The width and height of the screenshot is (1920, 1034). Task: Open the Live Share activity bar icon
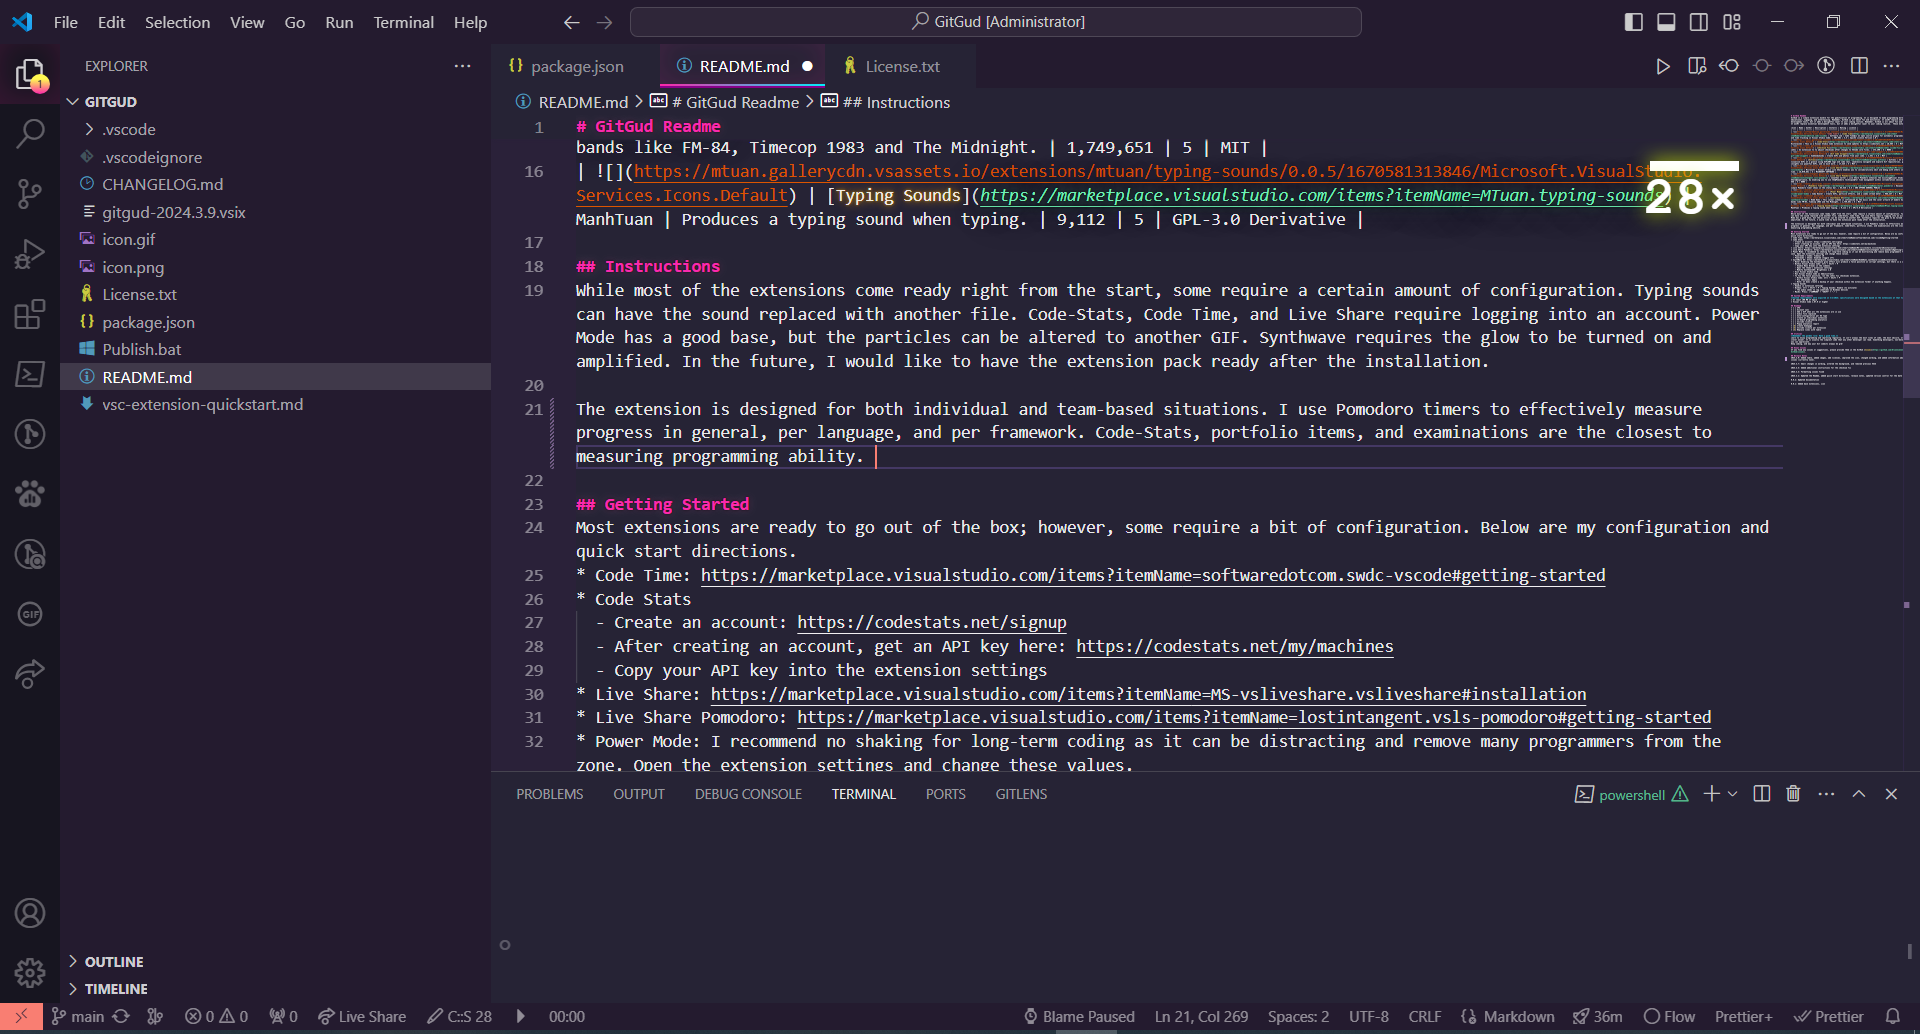click(30, 674)
